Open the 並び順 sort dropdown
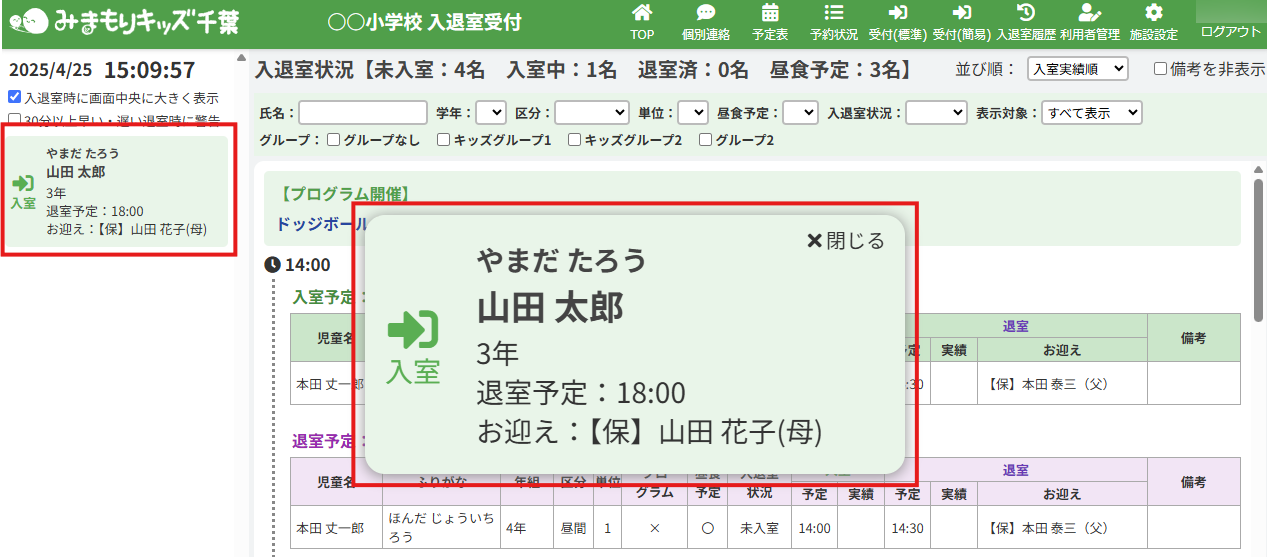The width and height of the screenshot is (1267, 557). 1077,69
